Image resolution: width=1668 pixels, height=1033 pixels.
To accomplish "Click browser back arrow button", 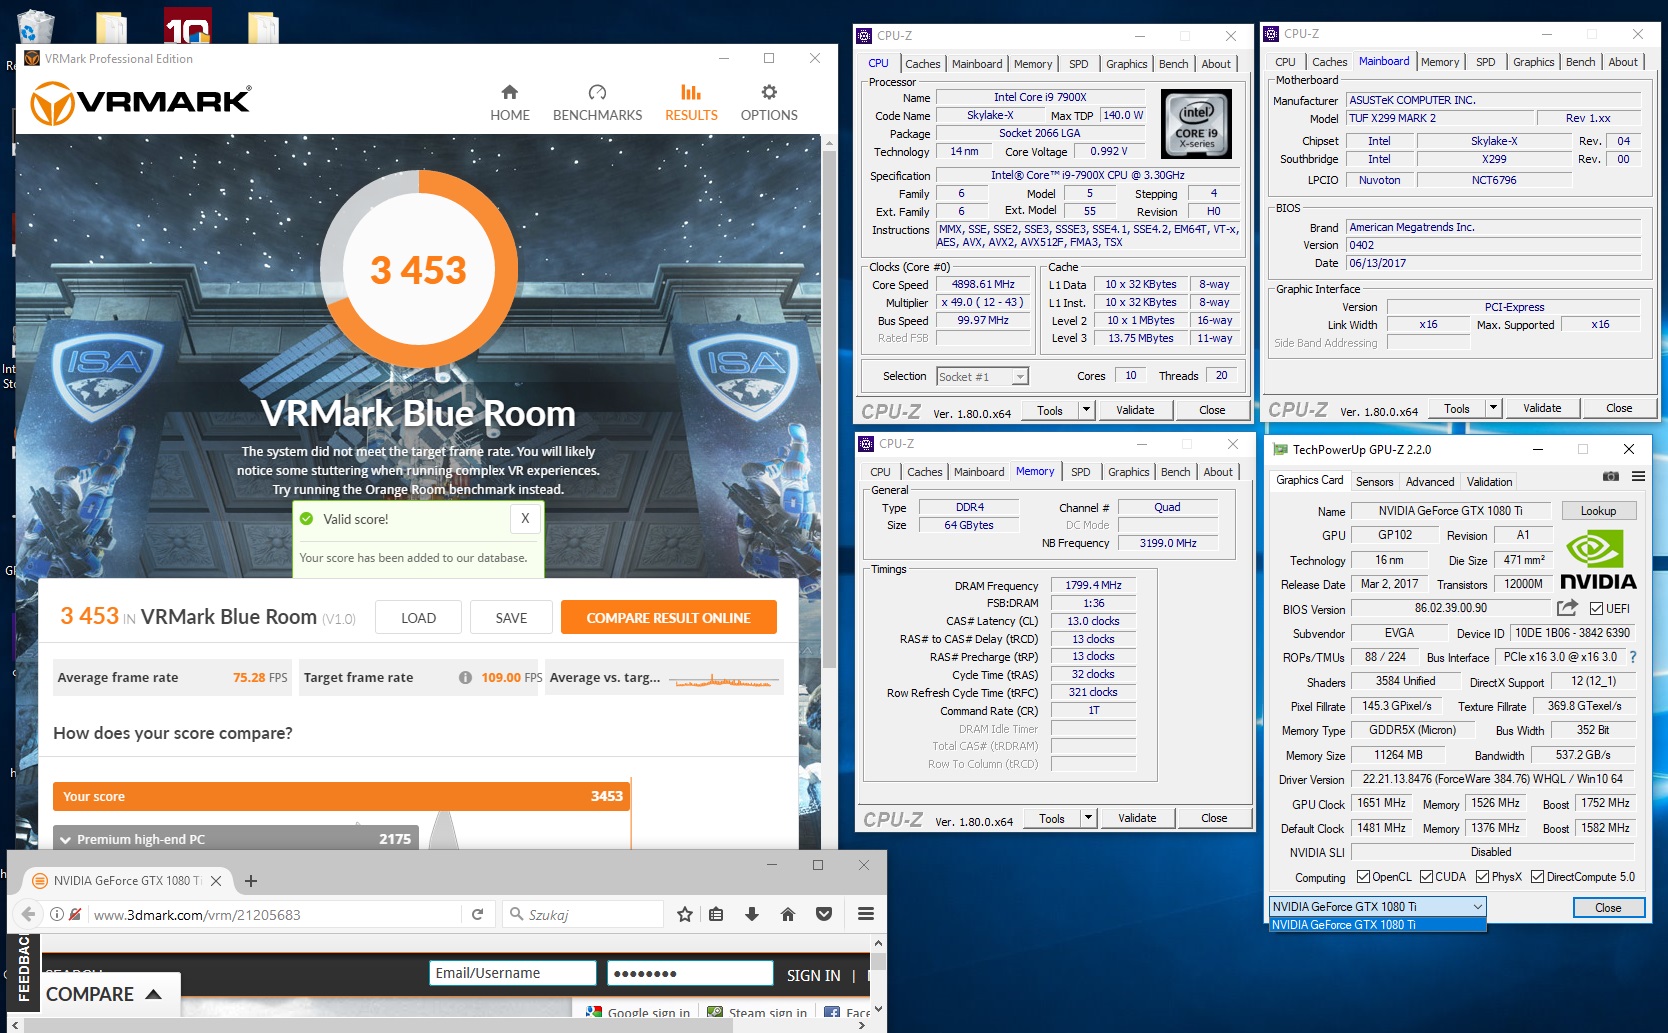I will 29,914.
